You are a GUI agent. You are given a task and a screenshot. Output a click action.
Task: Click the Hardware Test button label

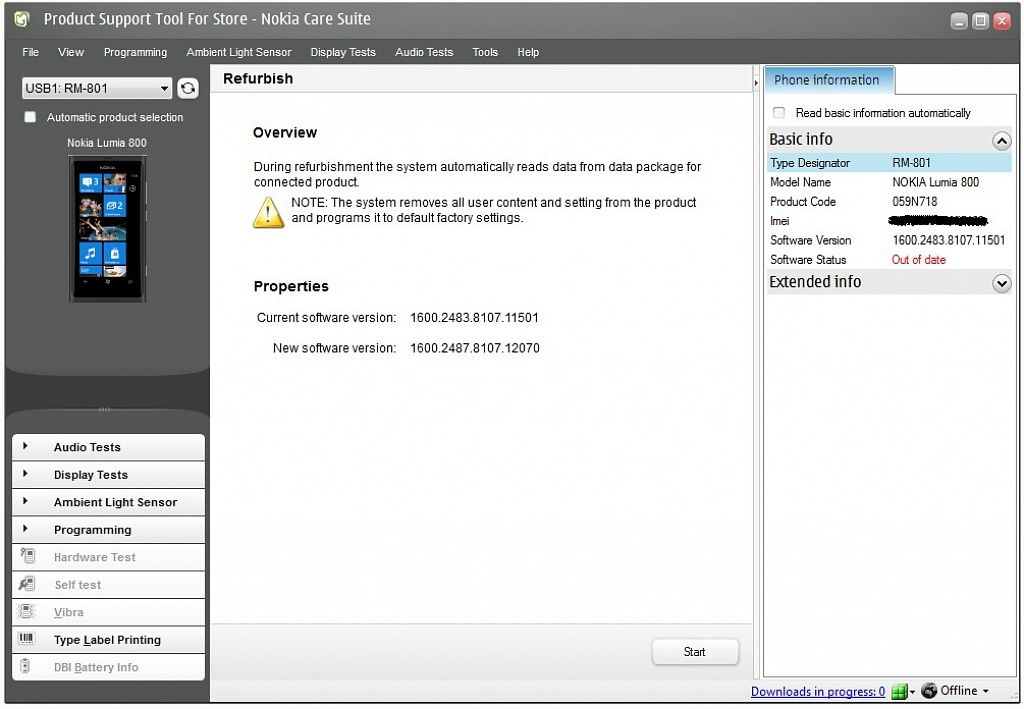click(x=95, y=557)
